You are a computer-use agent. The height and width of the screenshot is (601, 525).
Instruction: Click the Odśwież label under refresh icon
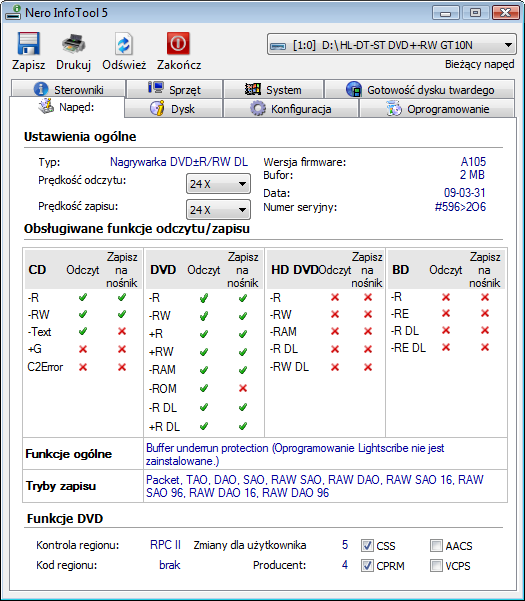click(124, 65)
